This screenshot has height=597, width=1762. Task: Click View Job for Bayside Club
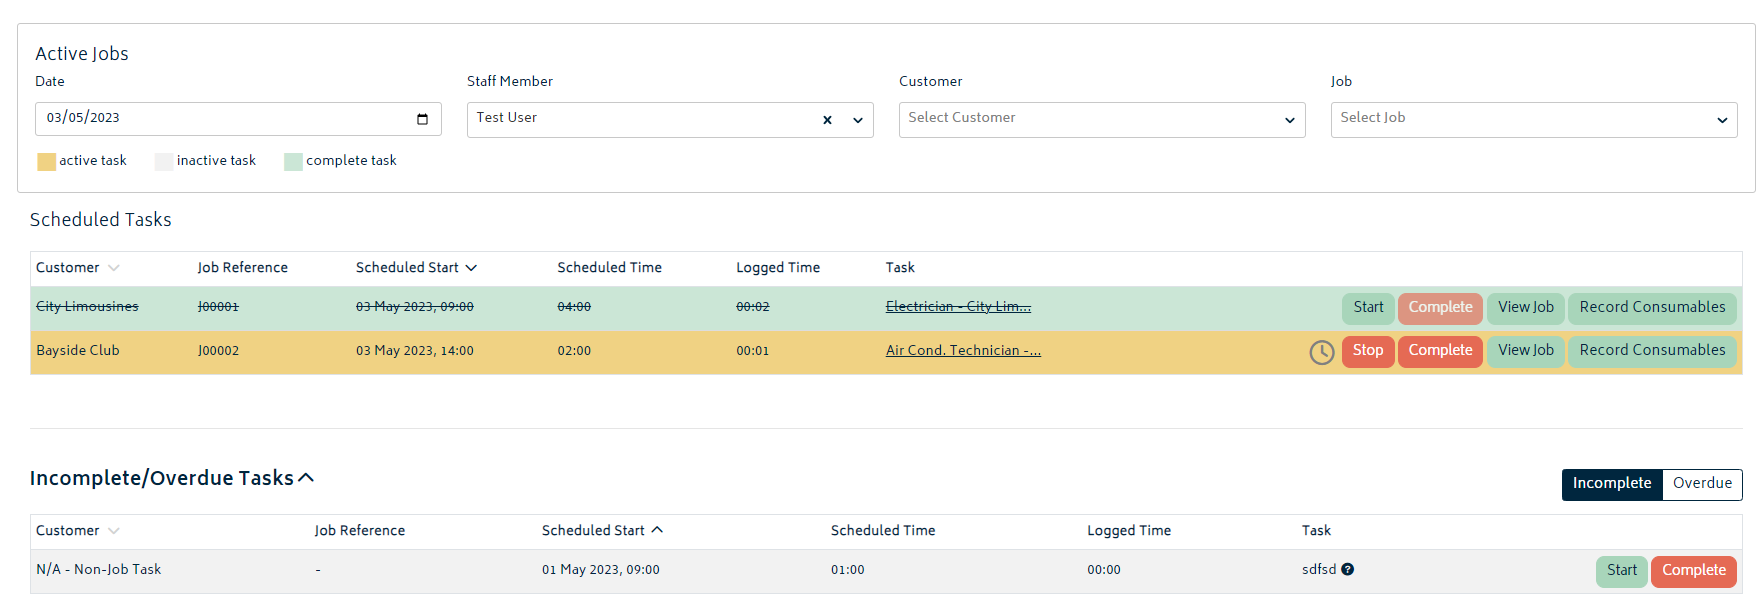point(1526,351)
